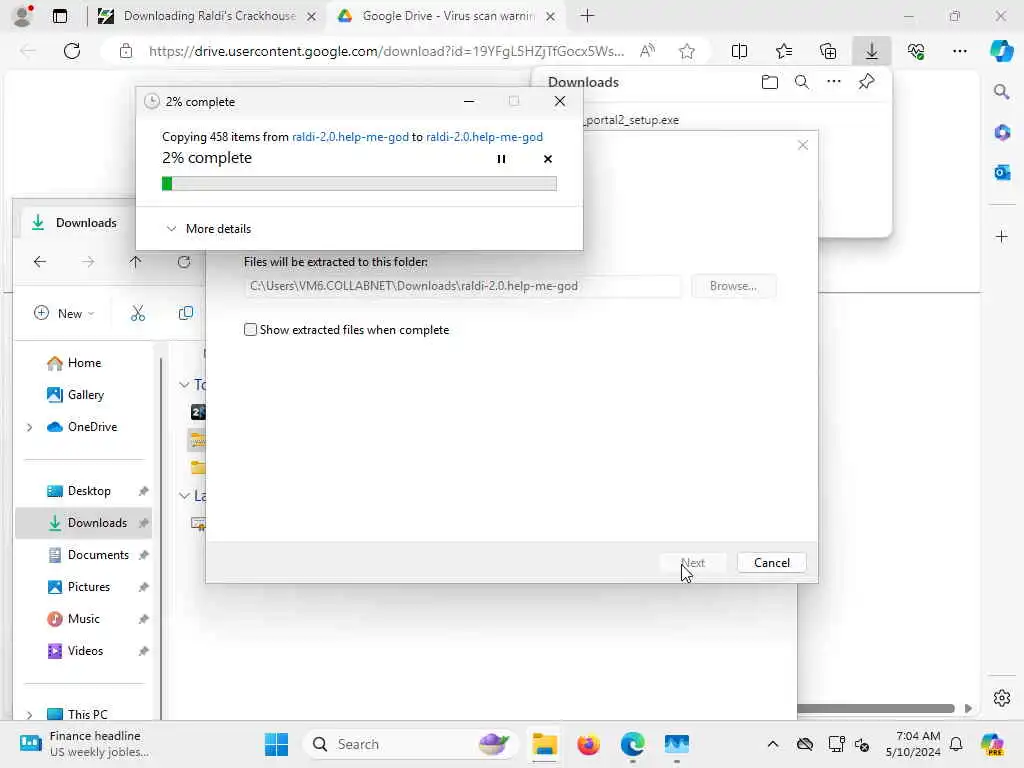Image resolution: width=1024 pixels, height=768 pixels.
Task: Show hidden system tray icons
Action: pos(773,744)
